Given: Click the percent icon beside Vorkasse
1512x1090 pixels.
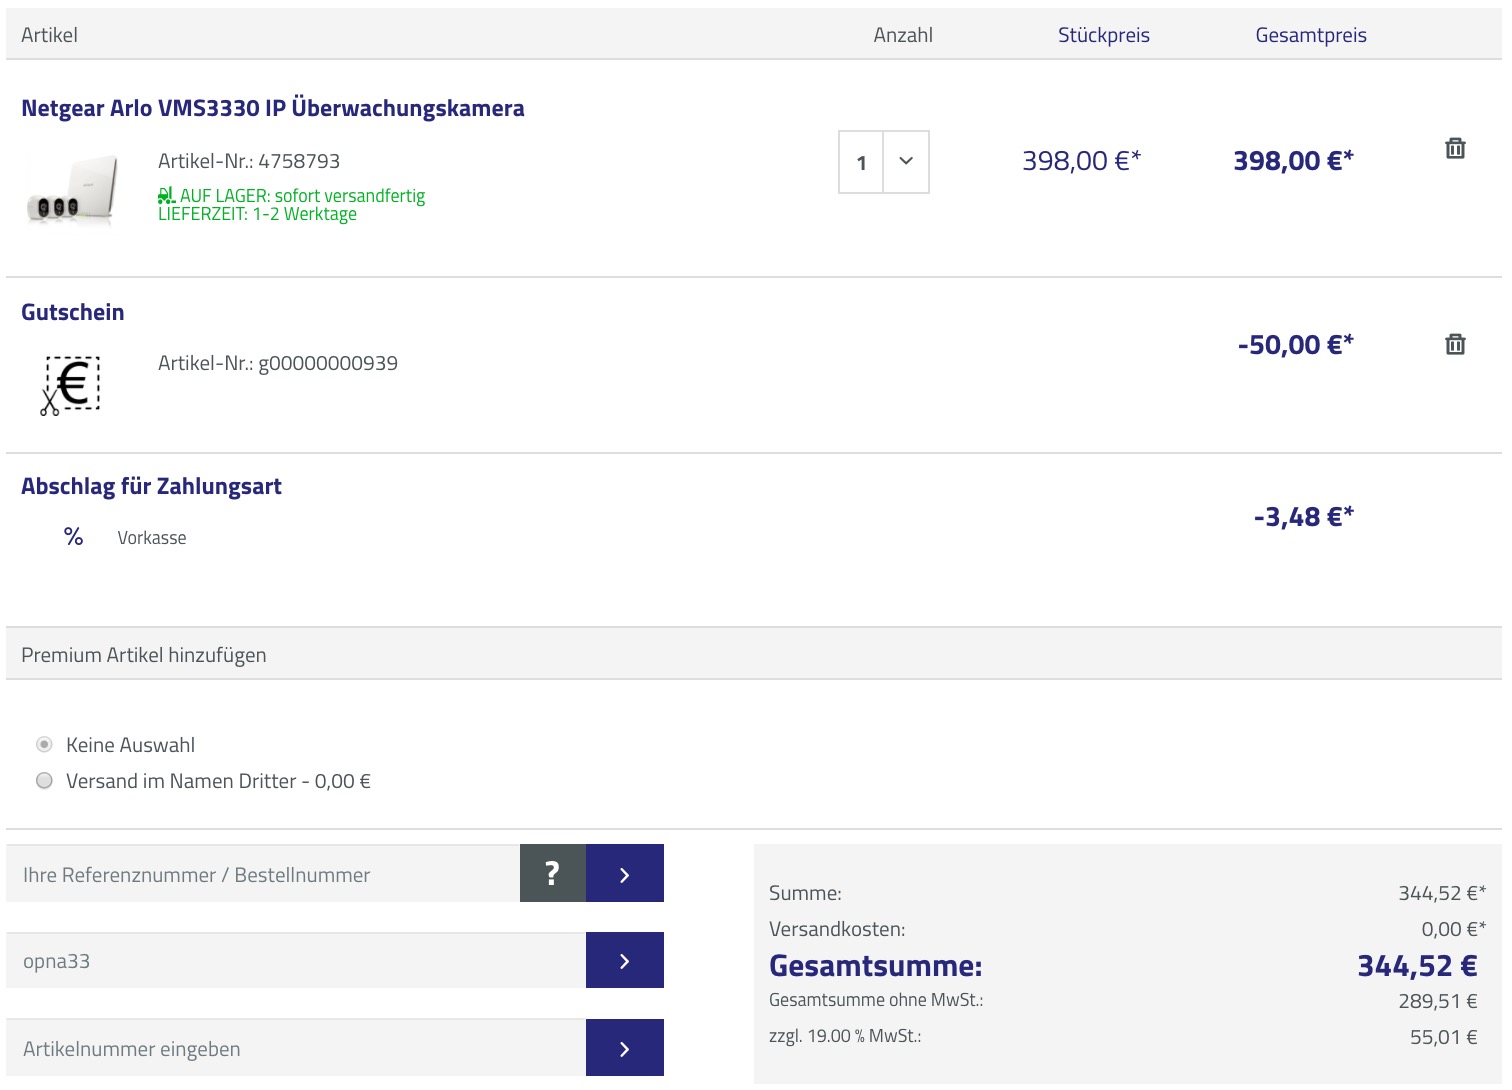Looking at the screenshot, I should click(73, 537).
